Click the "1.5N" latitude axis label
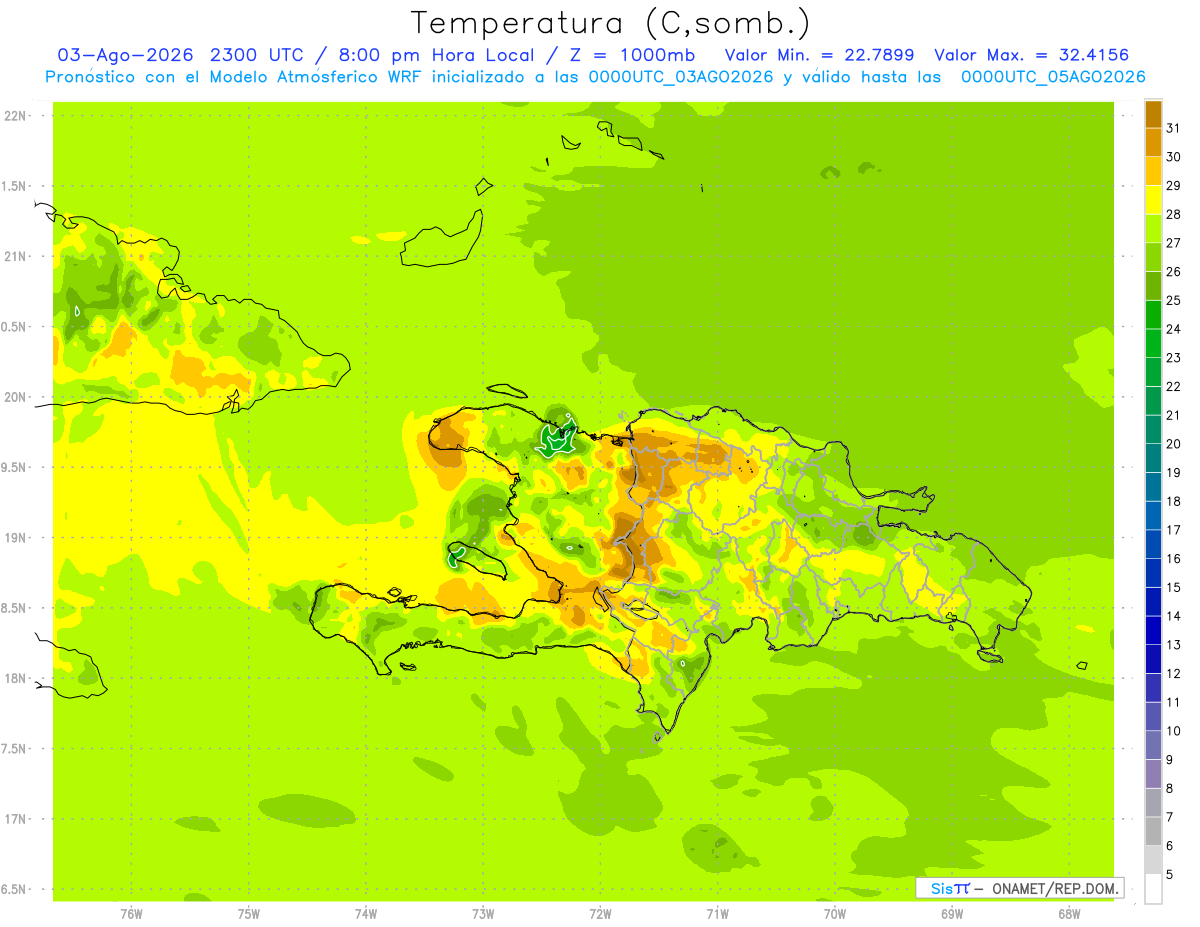1200x927 pixels. pos(15,186)
